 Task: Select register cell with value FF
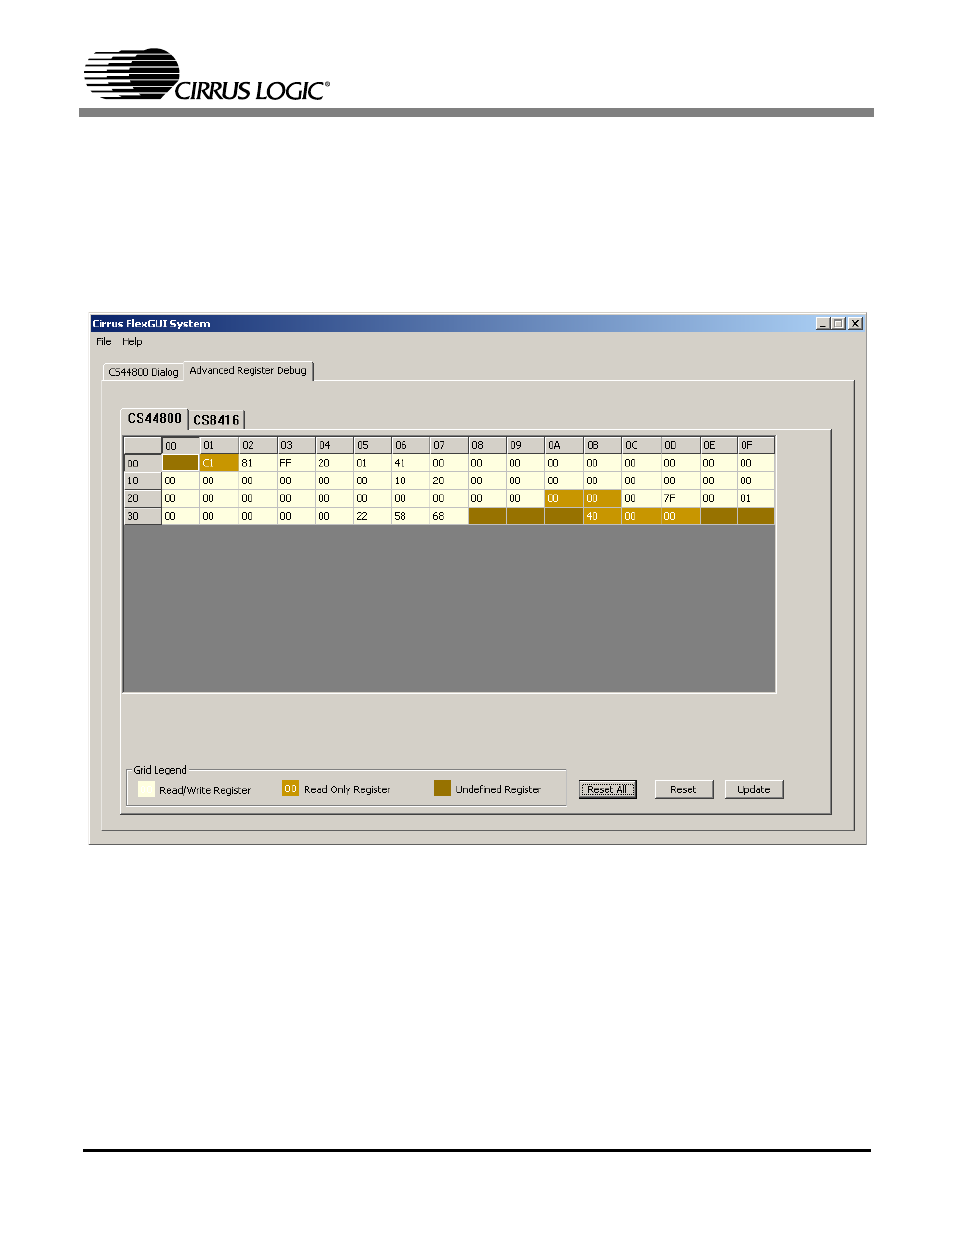296,463
